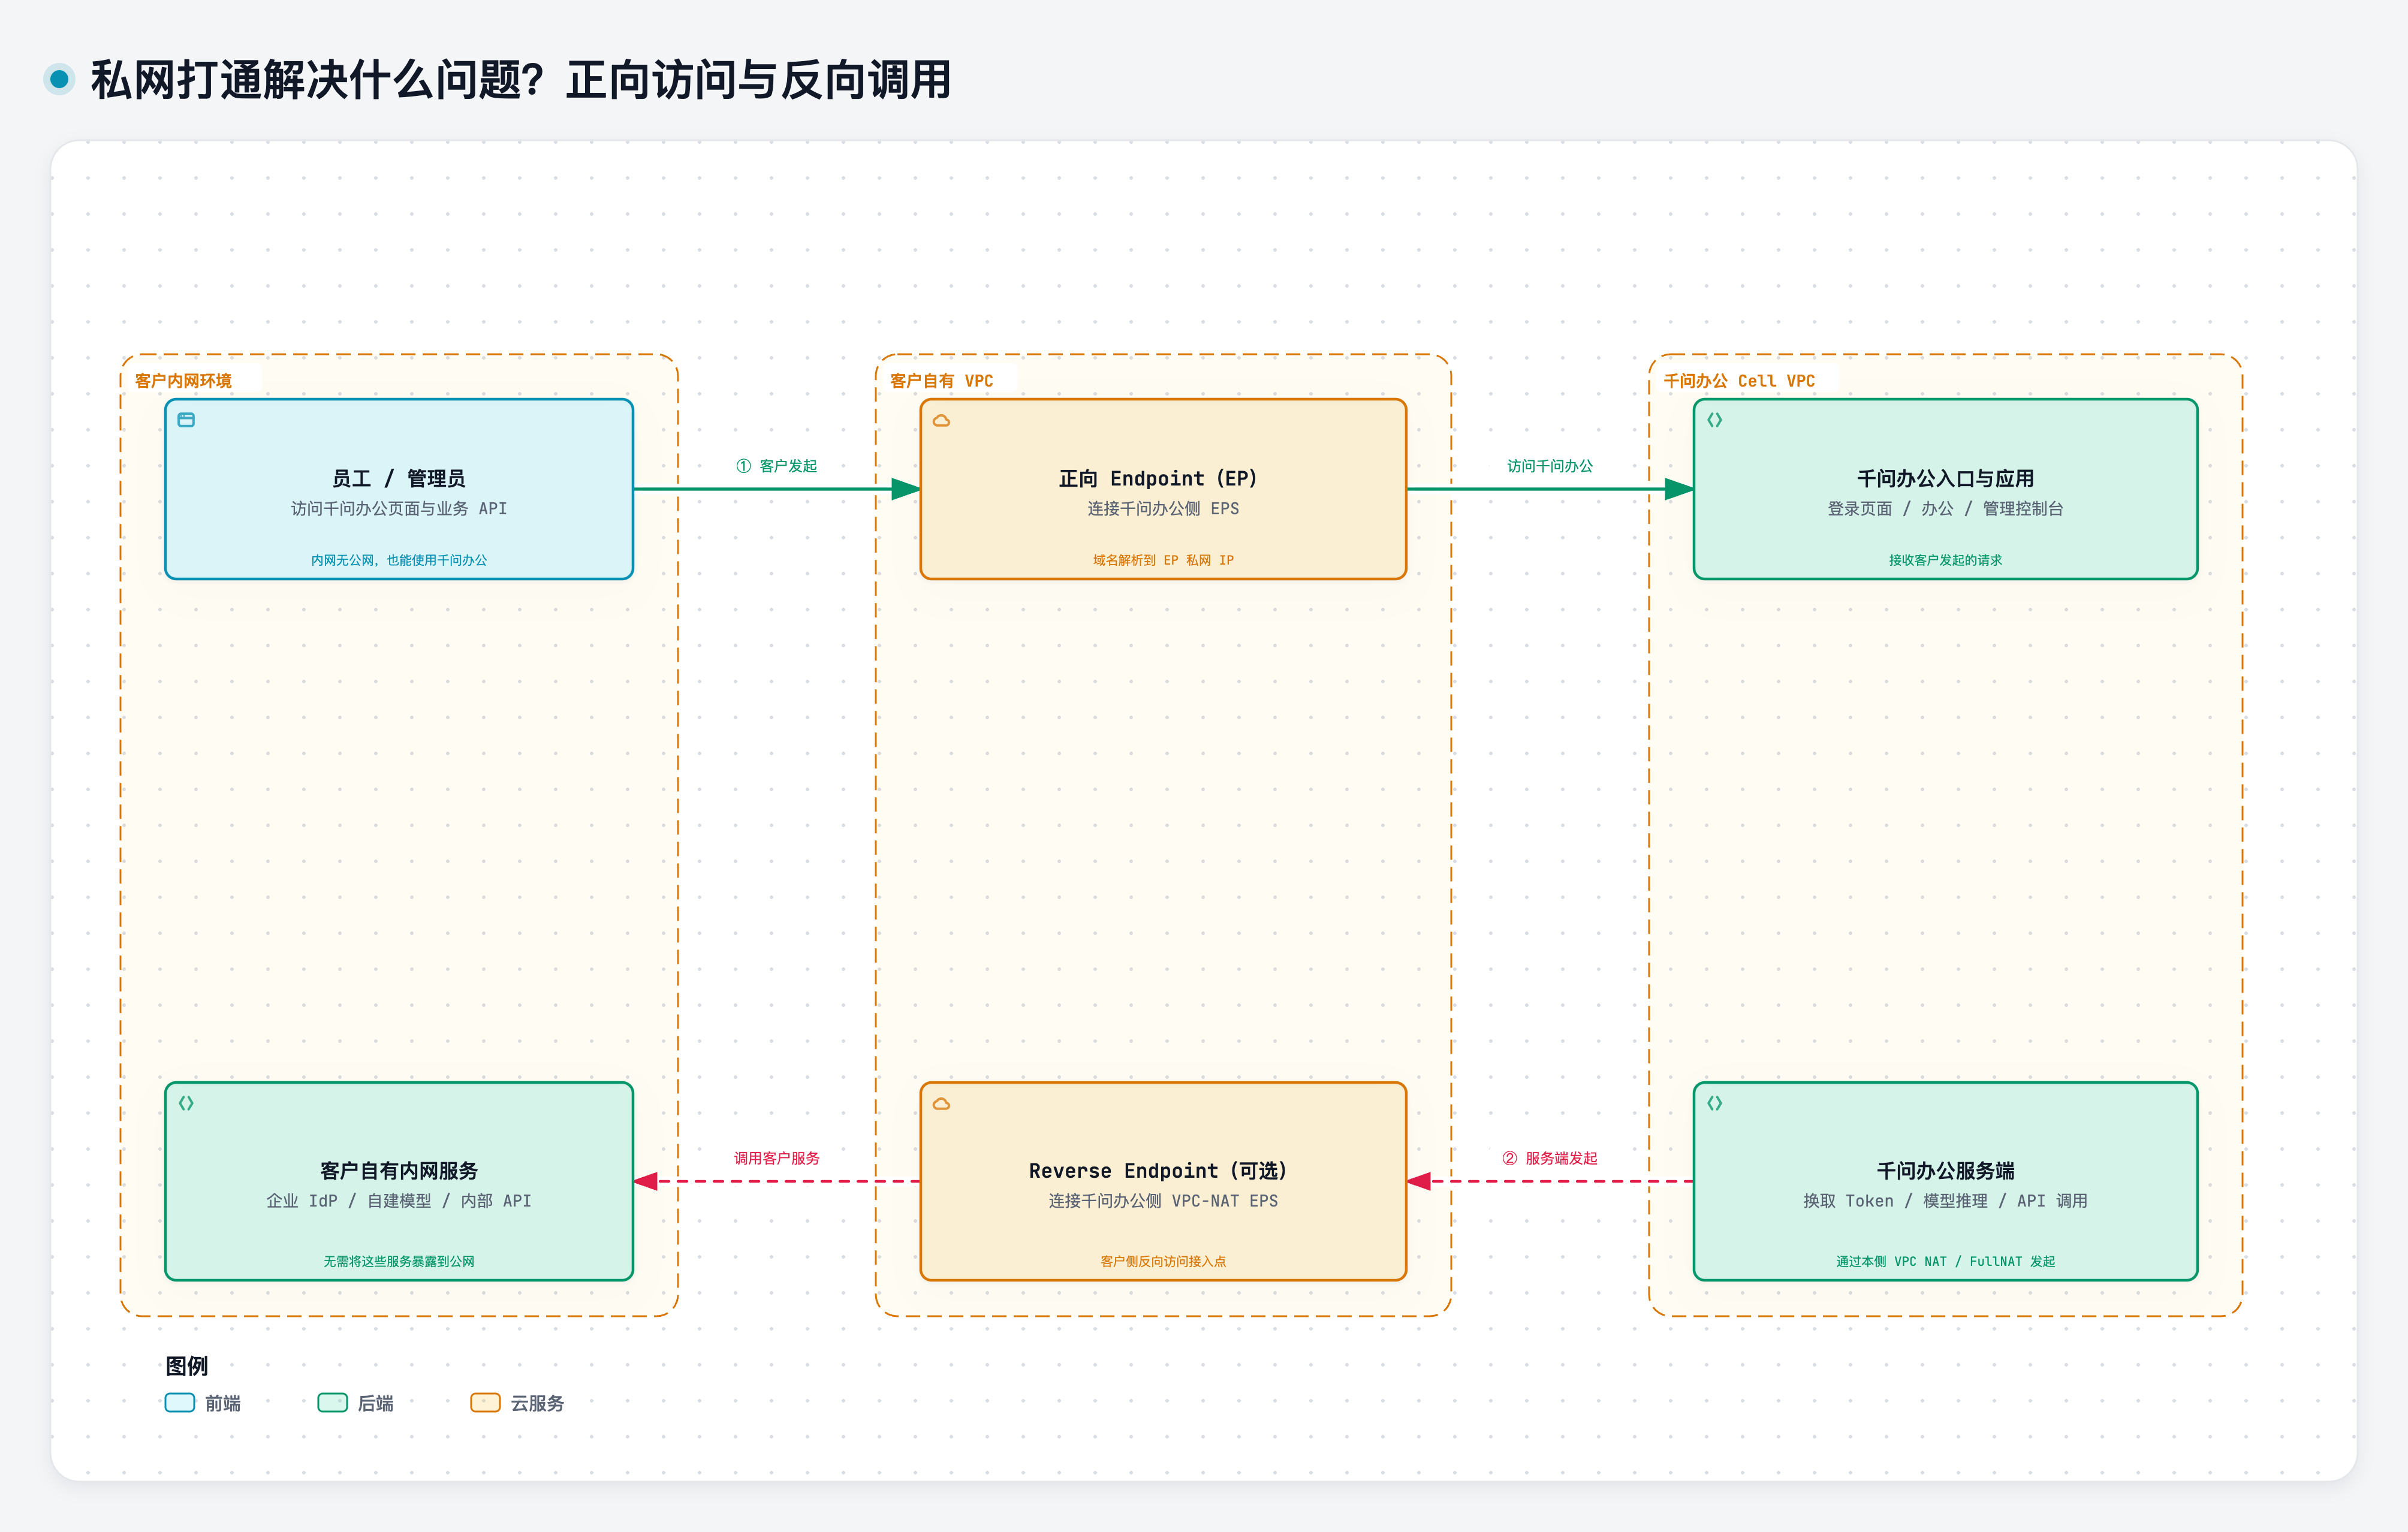Click the code icon in 客户自有内网服务 card
Viewport: 2408px width, 1532px height.
point(186,1103)
